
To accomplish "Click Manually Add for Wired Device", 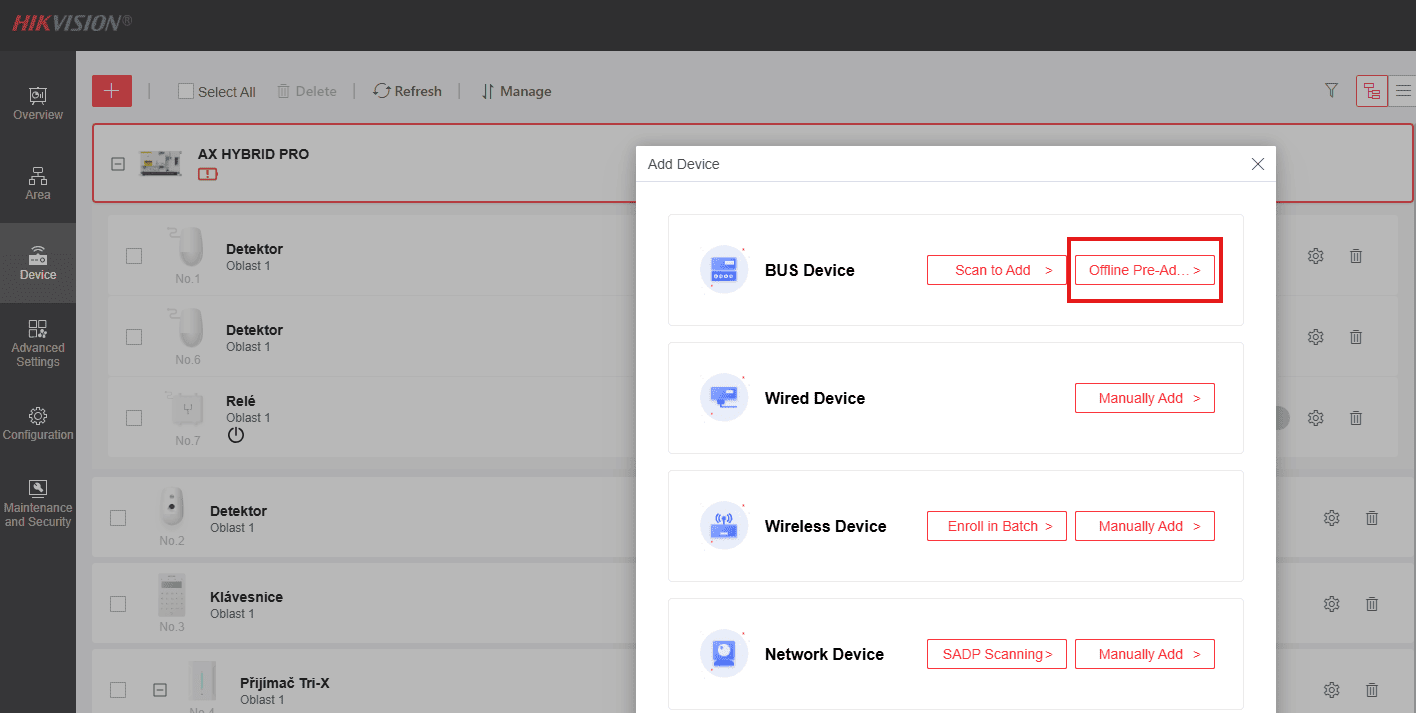I will coord(1145,398).
